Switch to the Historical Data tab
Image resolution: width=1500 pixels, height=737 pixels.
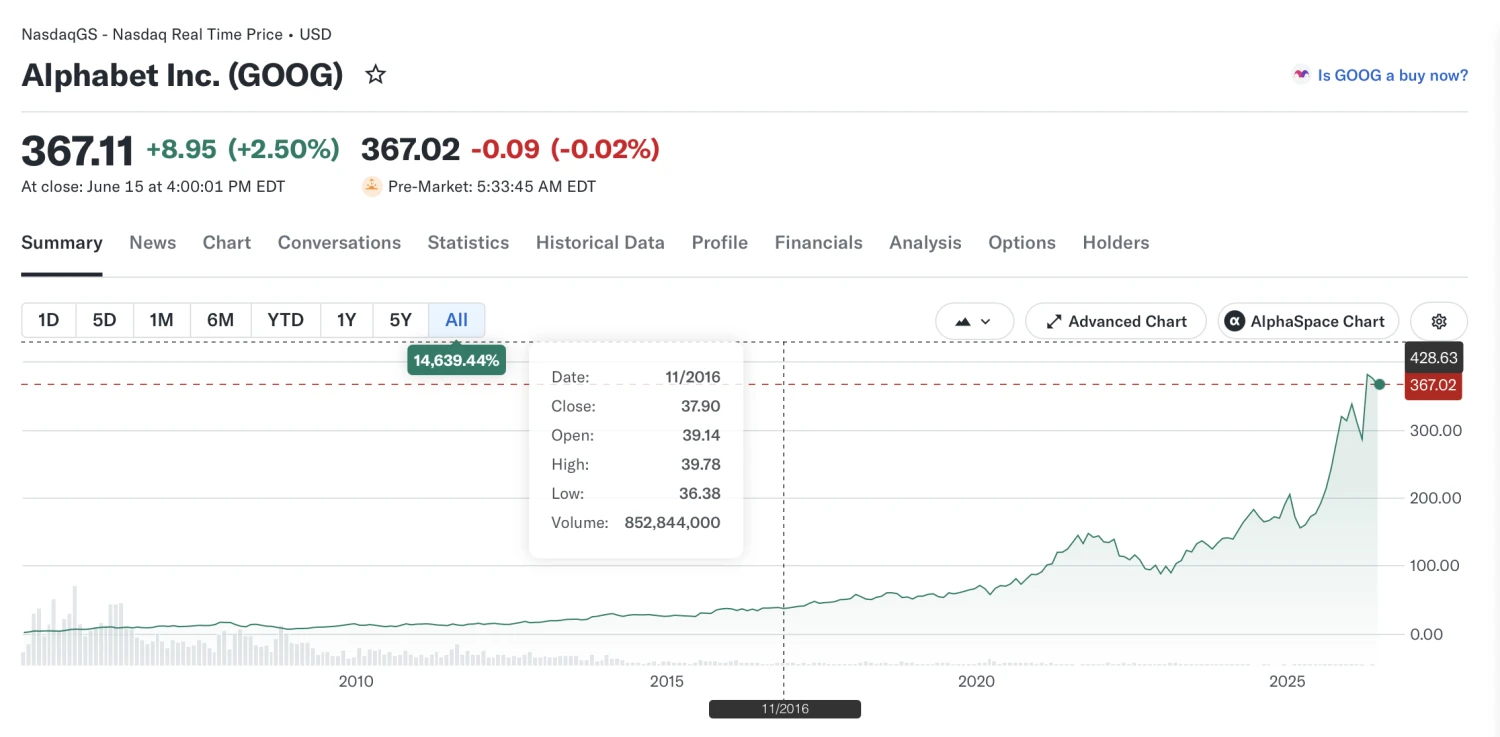pos(600,243)
